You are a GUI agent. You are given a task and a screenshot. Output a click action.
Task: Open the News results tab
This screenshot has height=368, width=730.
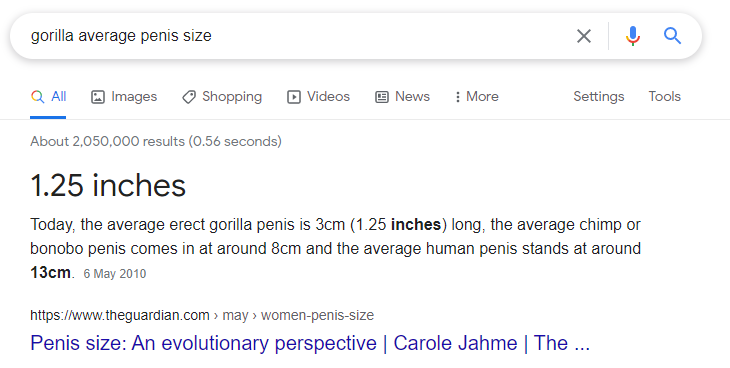(x=402, y=96)
